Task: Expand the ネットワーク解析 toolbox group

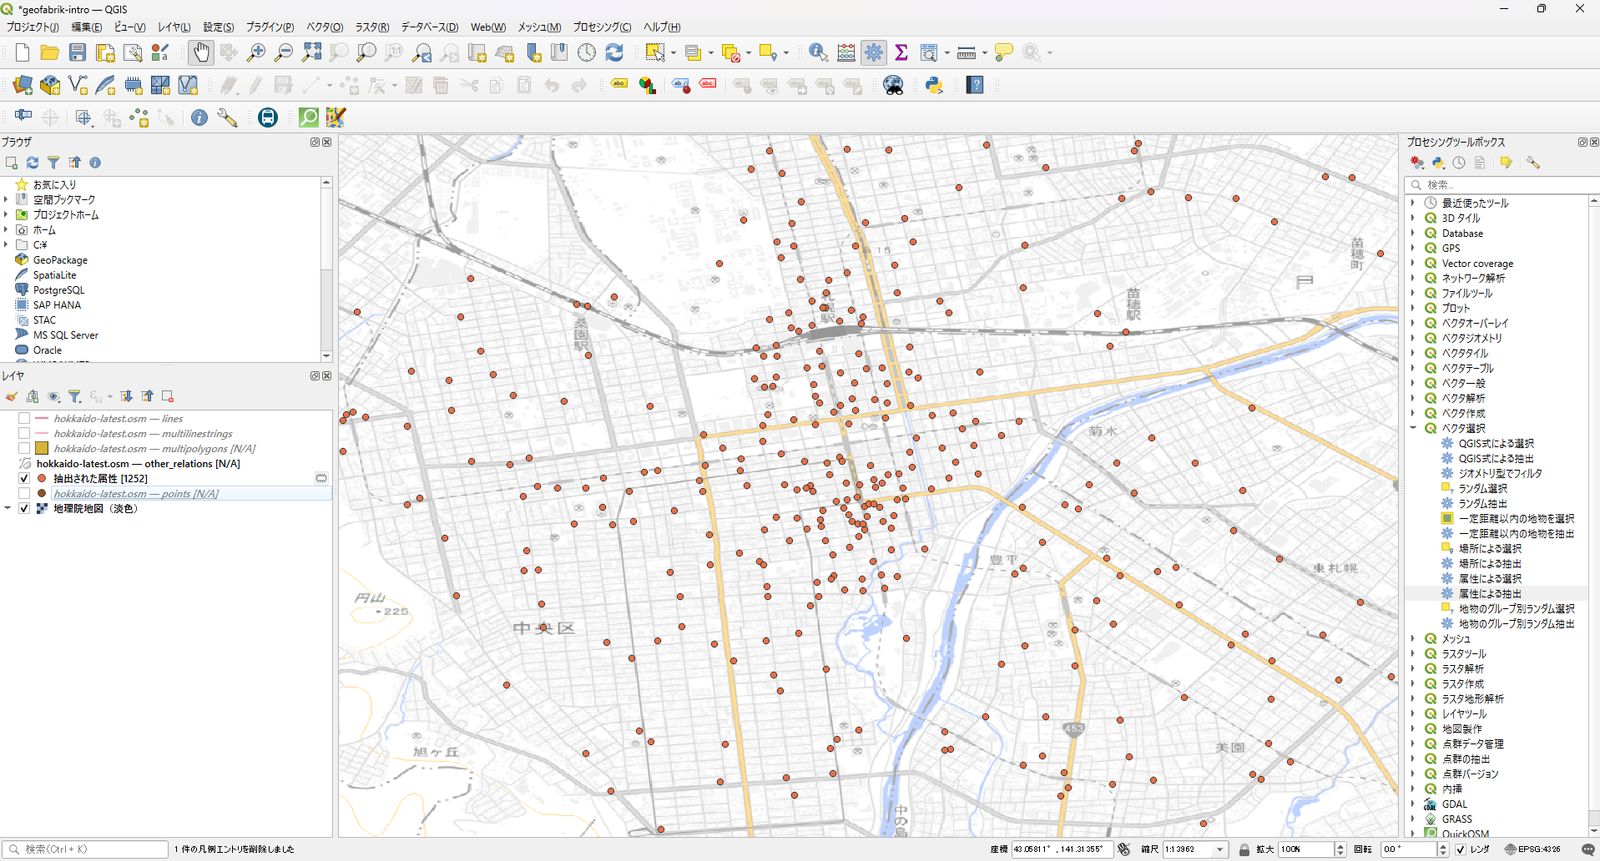Action: coord(1413,278)
